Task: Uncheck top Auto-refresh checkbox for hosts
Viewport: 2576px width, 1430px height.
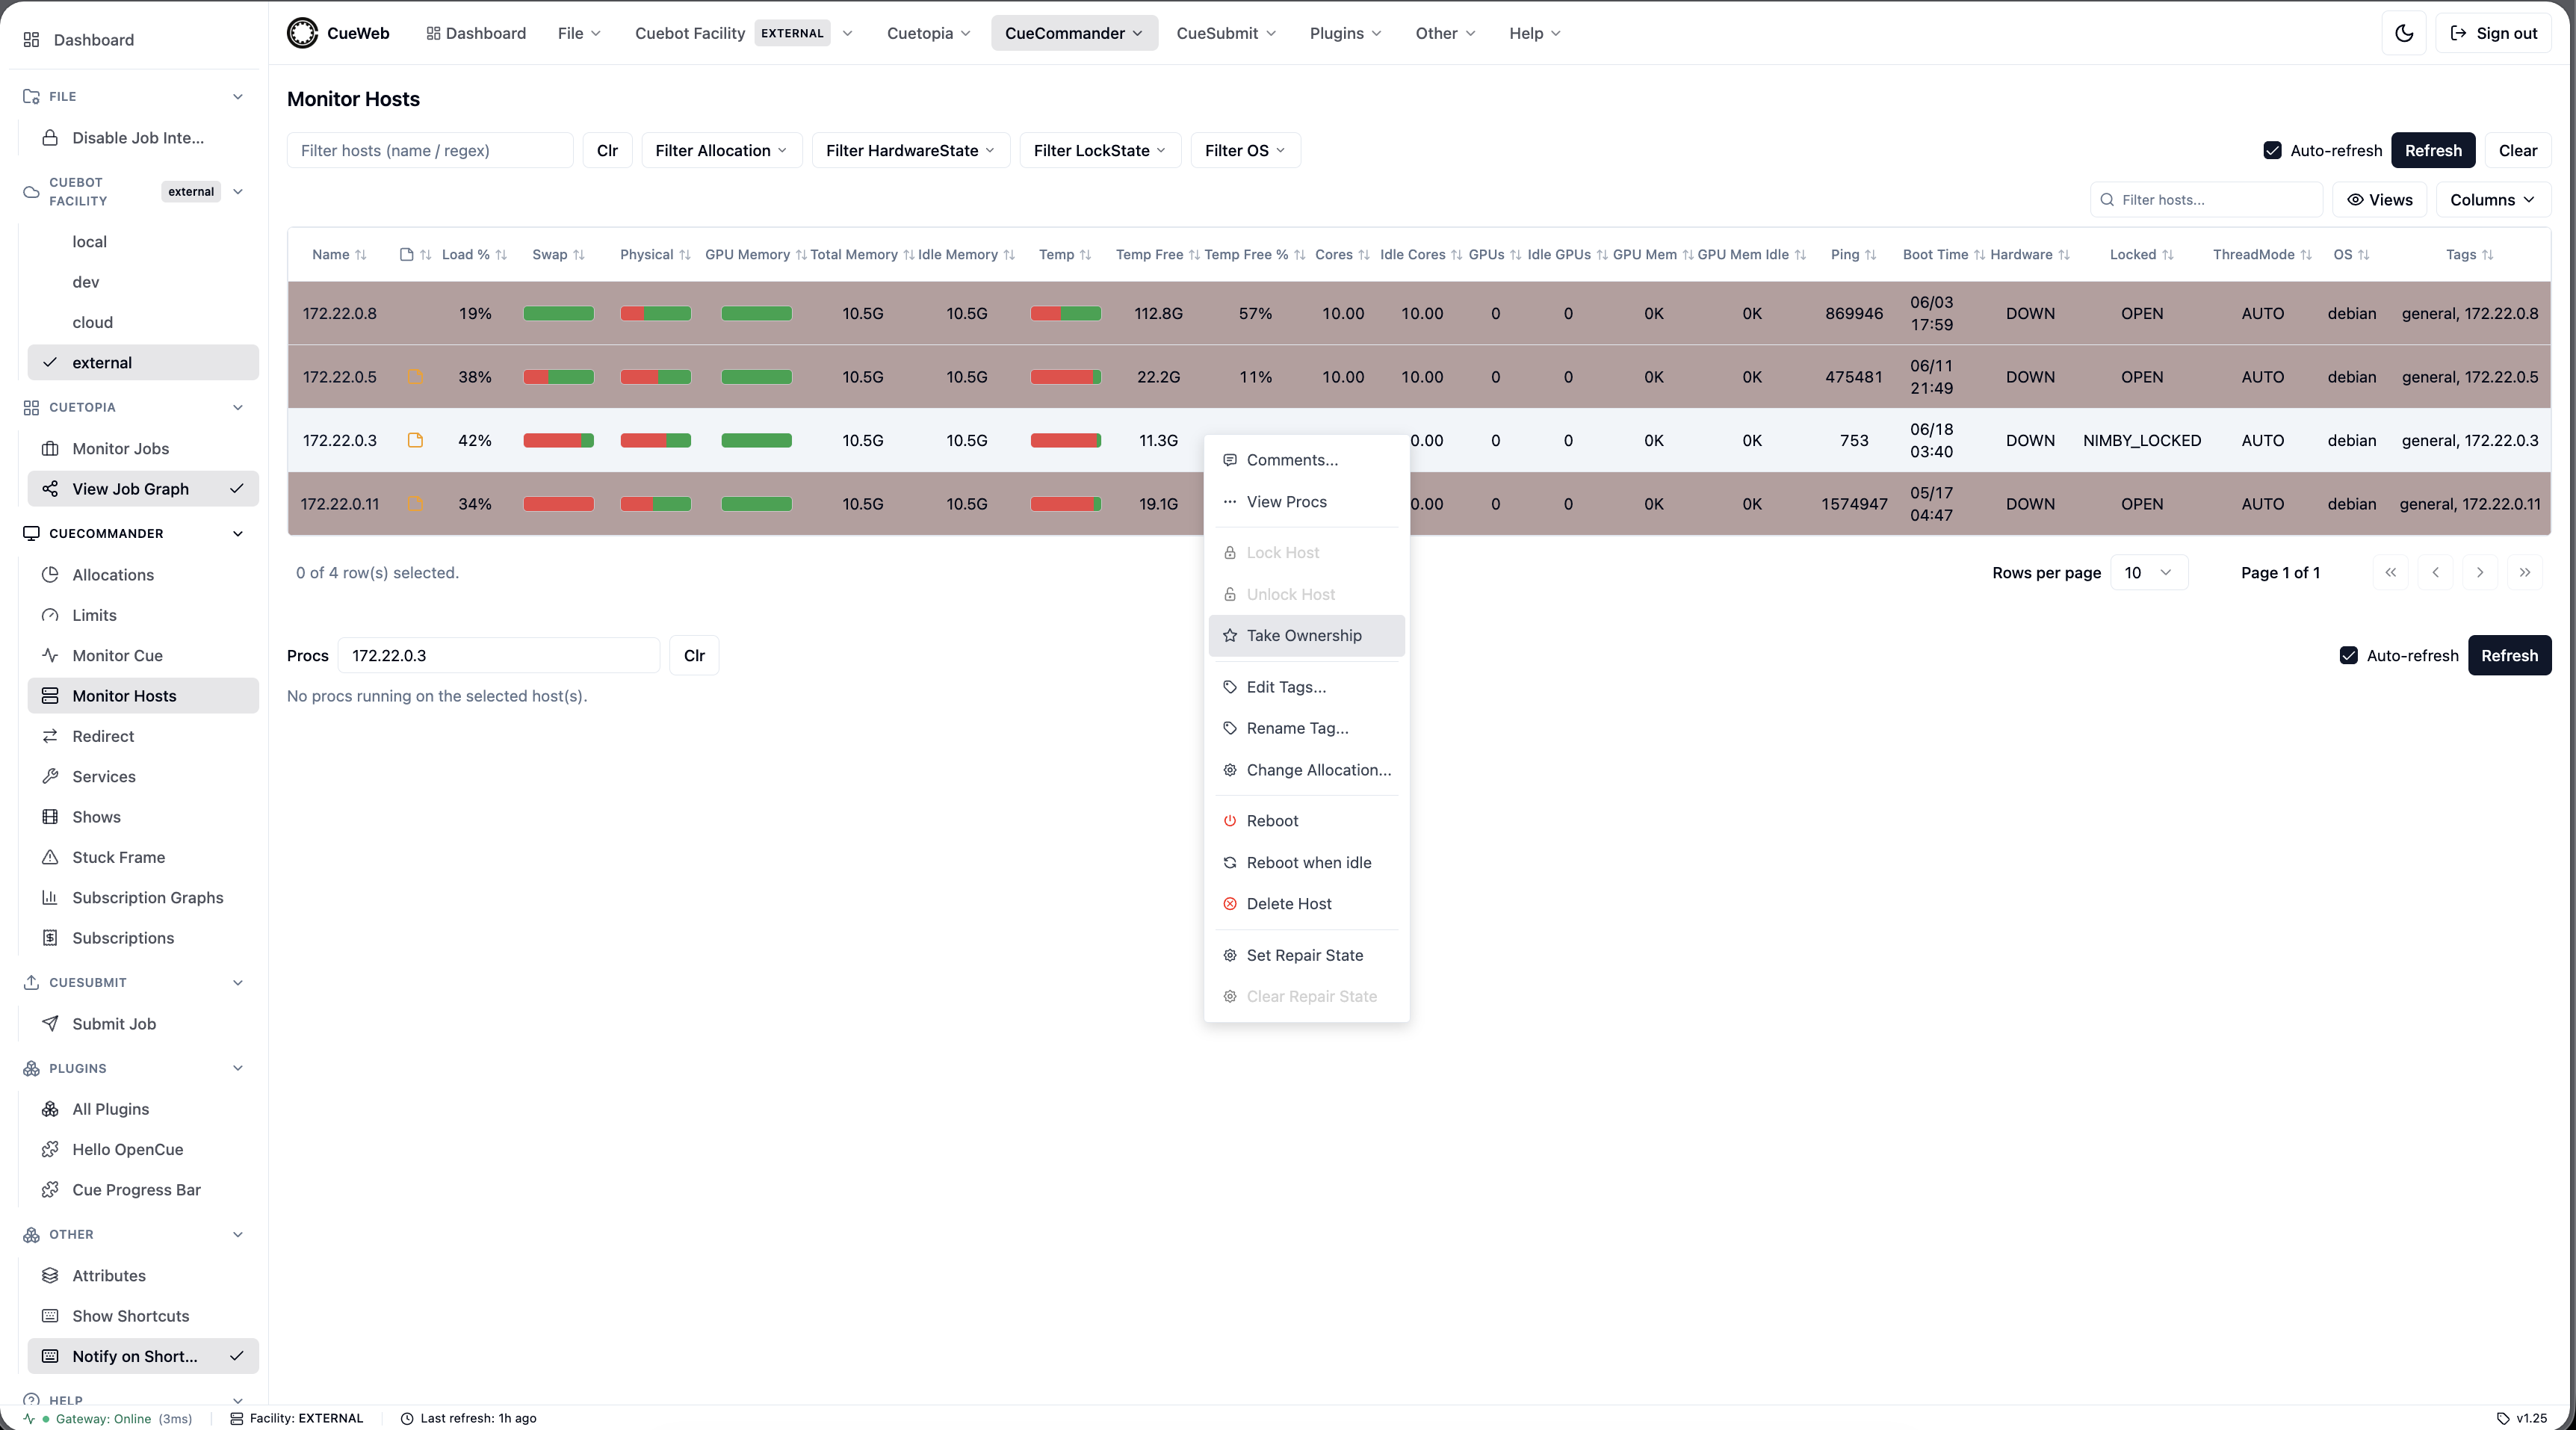Action: [x=2272, y=151]
